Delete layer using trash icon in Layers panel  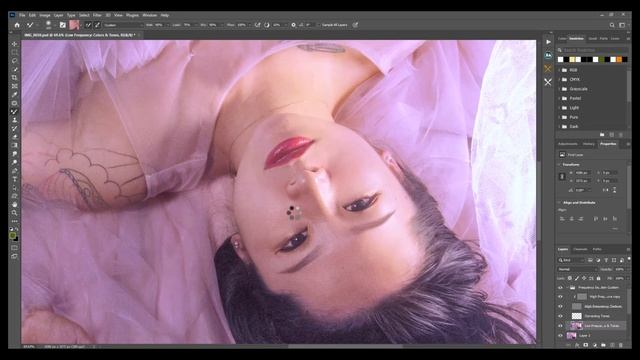coord(621,345)
